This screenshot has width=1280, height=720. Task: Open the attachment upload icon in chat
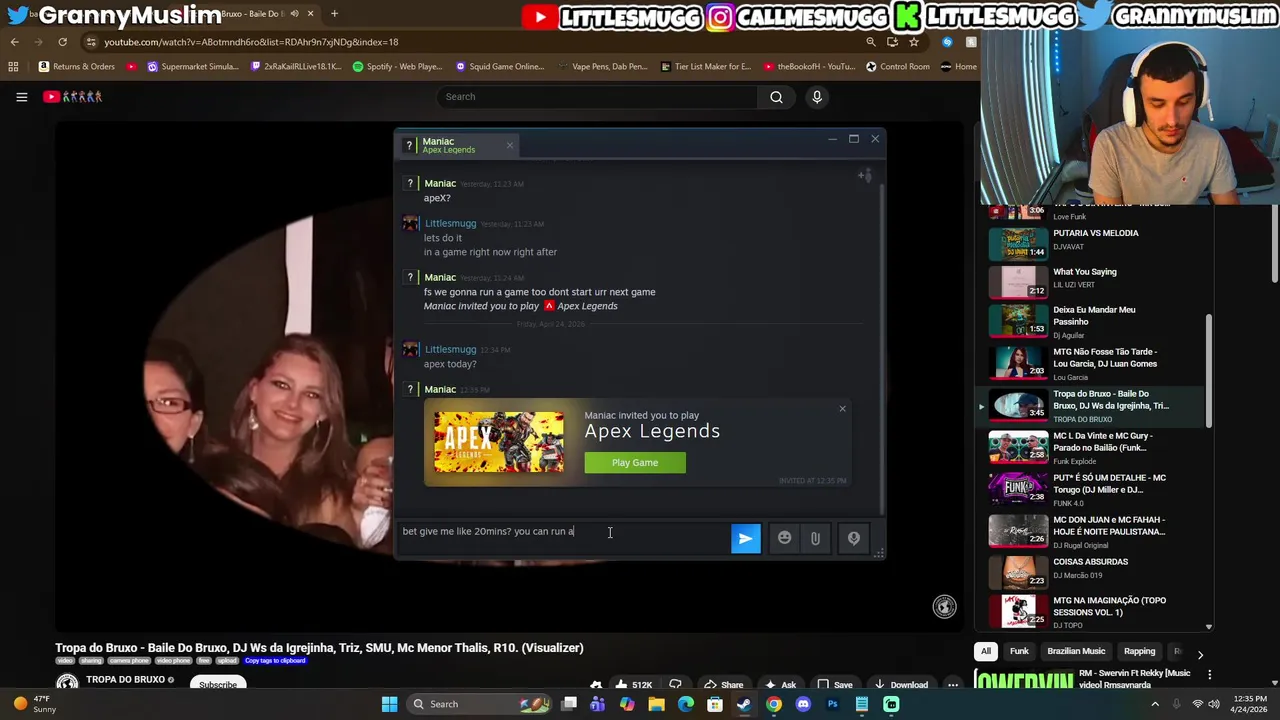815,539
